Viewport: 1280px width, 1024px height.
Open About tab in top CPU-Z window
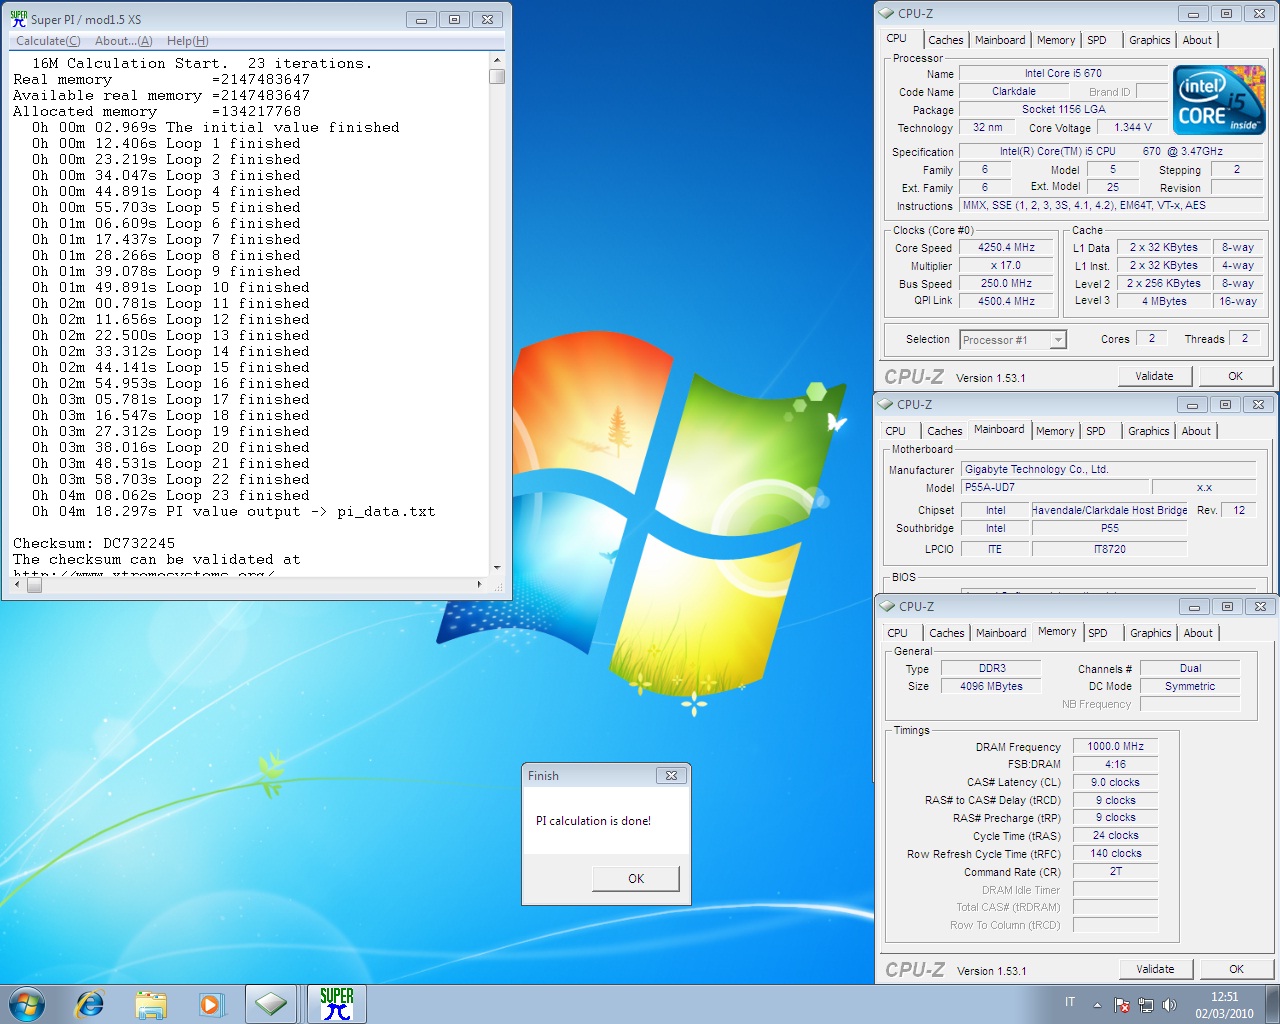pyautogui.click(x=1197, y=40)
